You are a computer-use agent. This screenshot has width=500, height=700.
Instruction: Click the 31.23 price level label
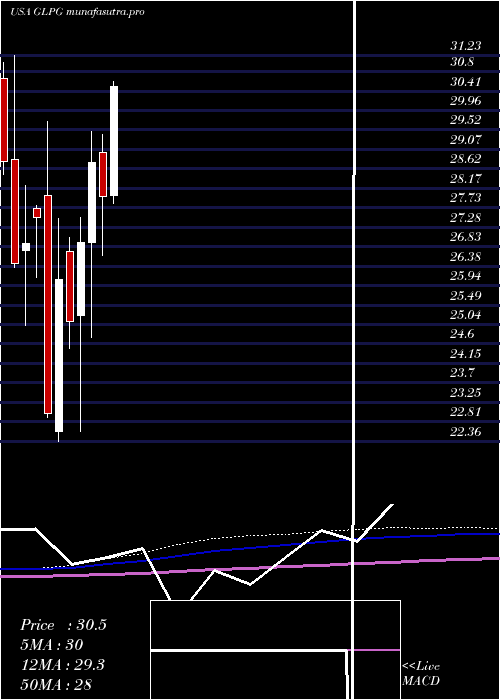click(x=466, y=45)
